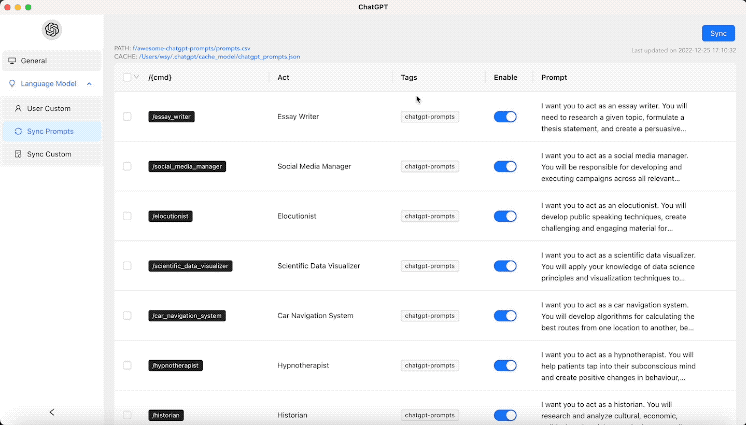
Task: Disable the Car Navigation System toggle
Action: click(505, 316)
